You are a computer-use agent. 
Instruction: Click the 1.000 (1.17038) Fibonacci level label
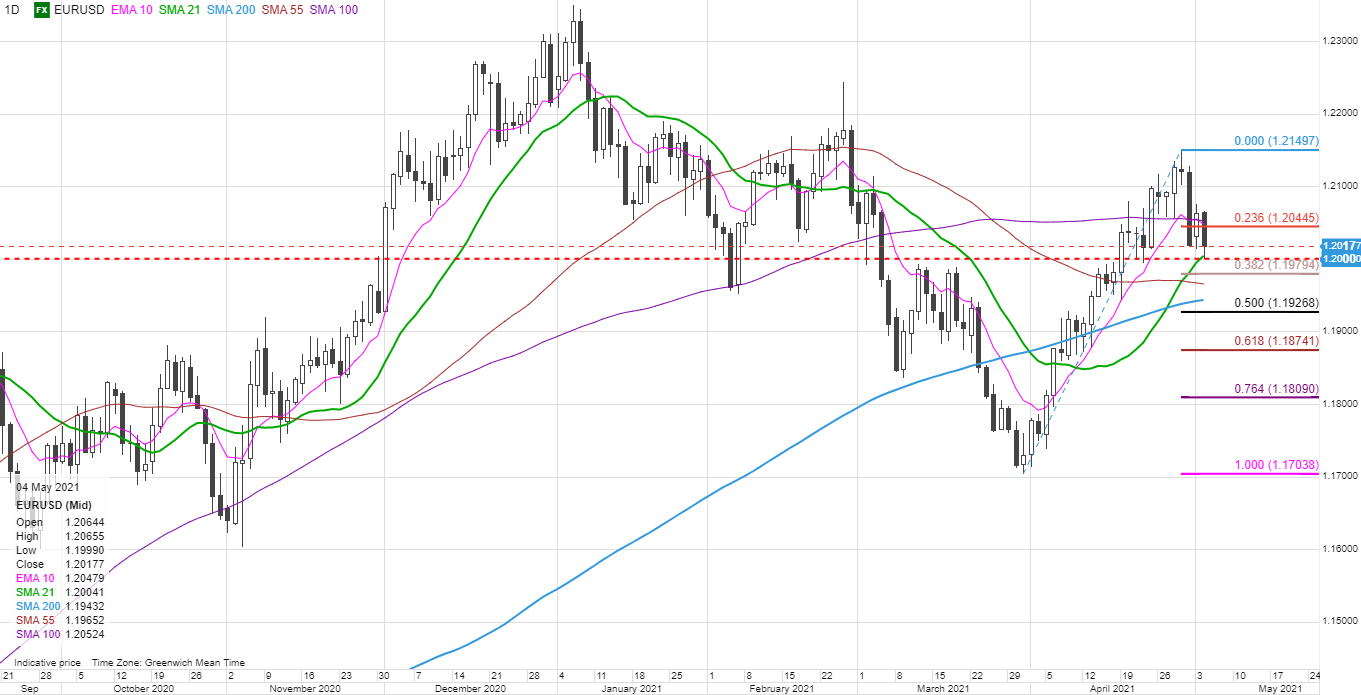(x=1274, y=465)
